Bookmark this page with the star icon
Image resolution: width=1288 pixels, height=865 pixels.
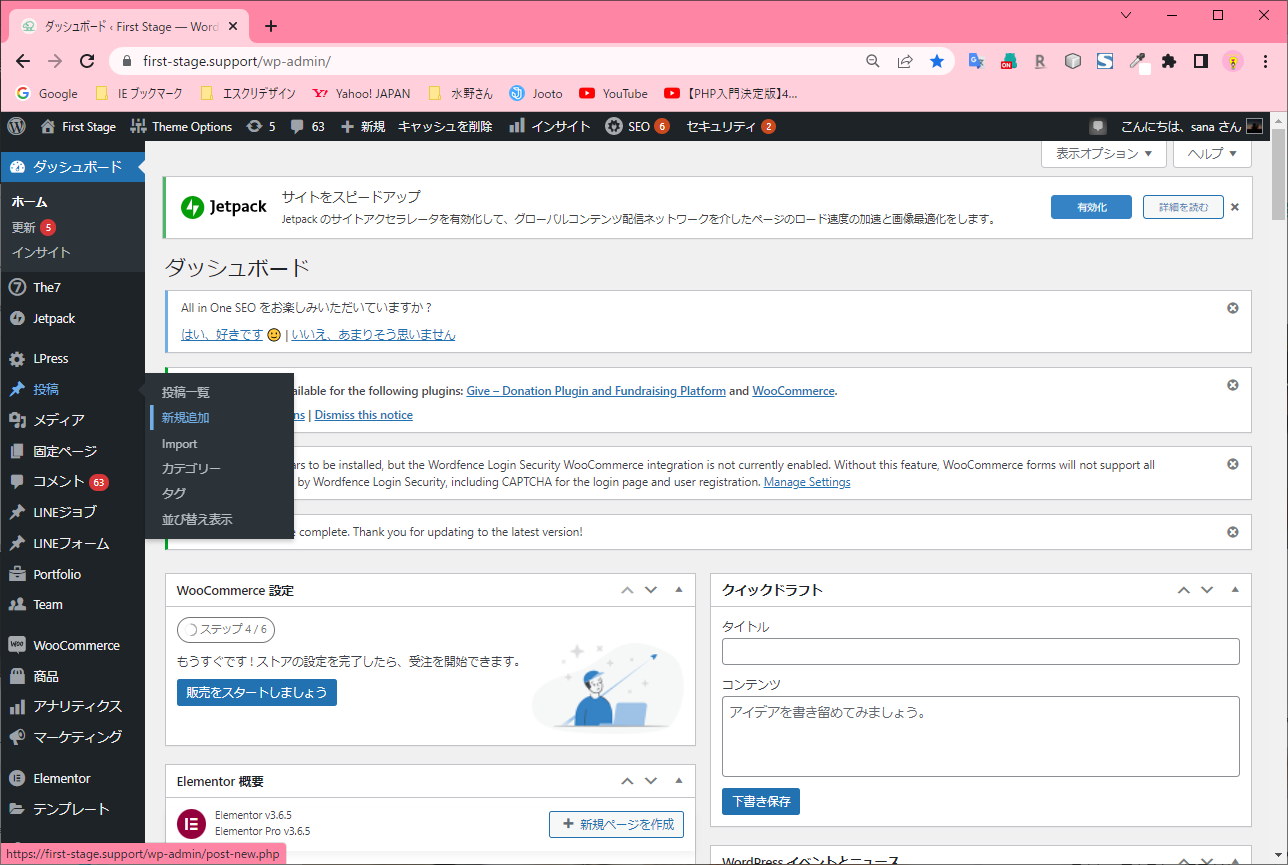click(936, 61)
